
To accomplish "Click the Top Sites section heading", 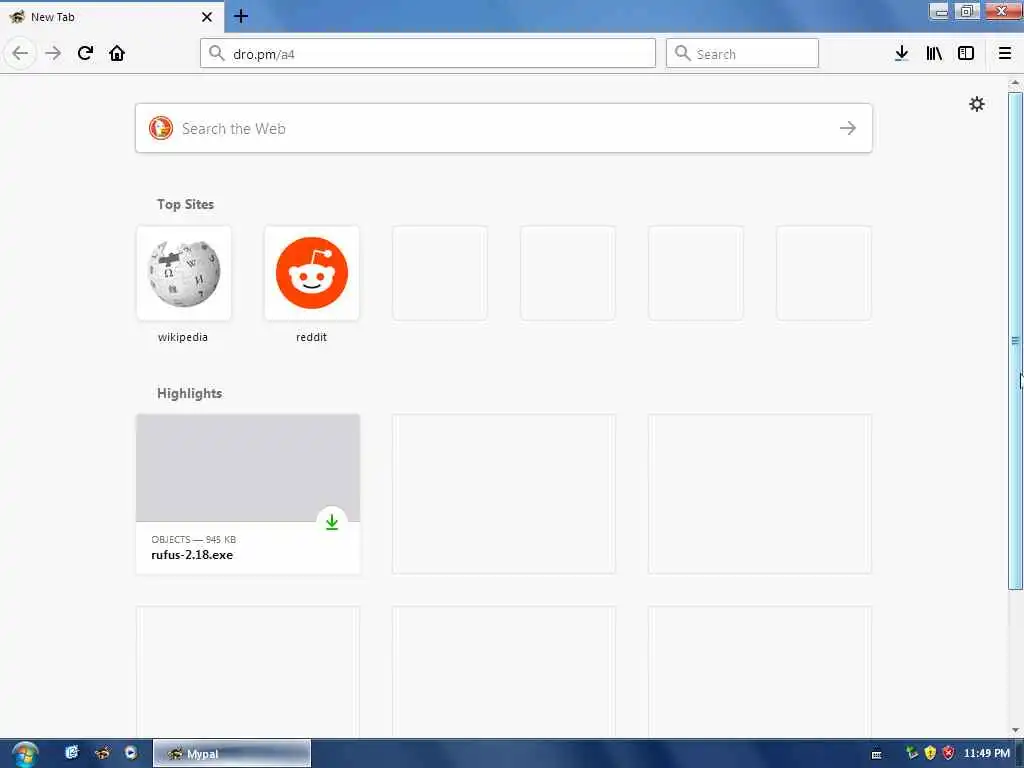I will (x=185, y=204).
